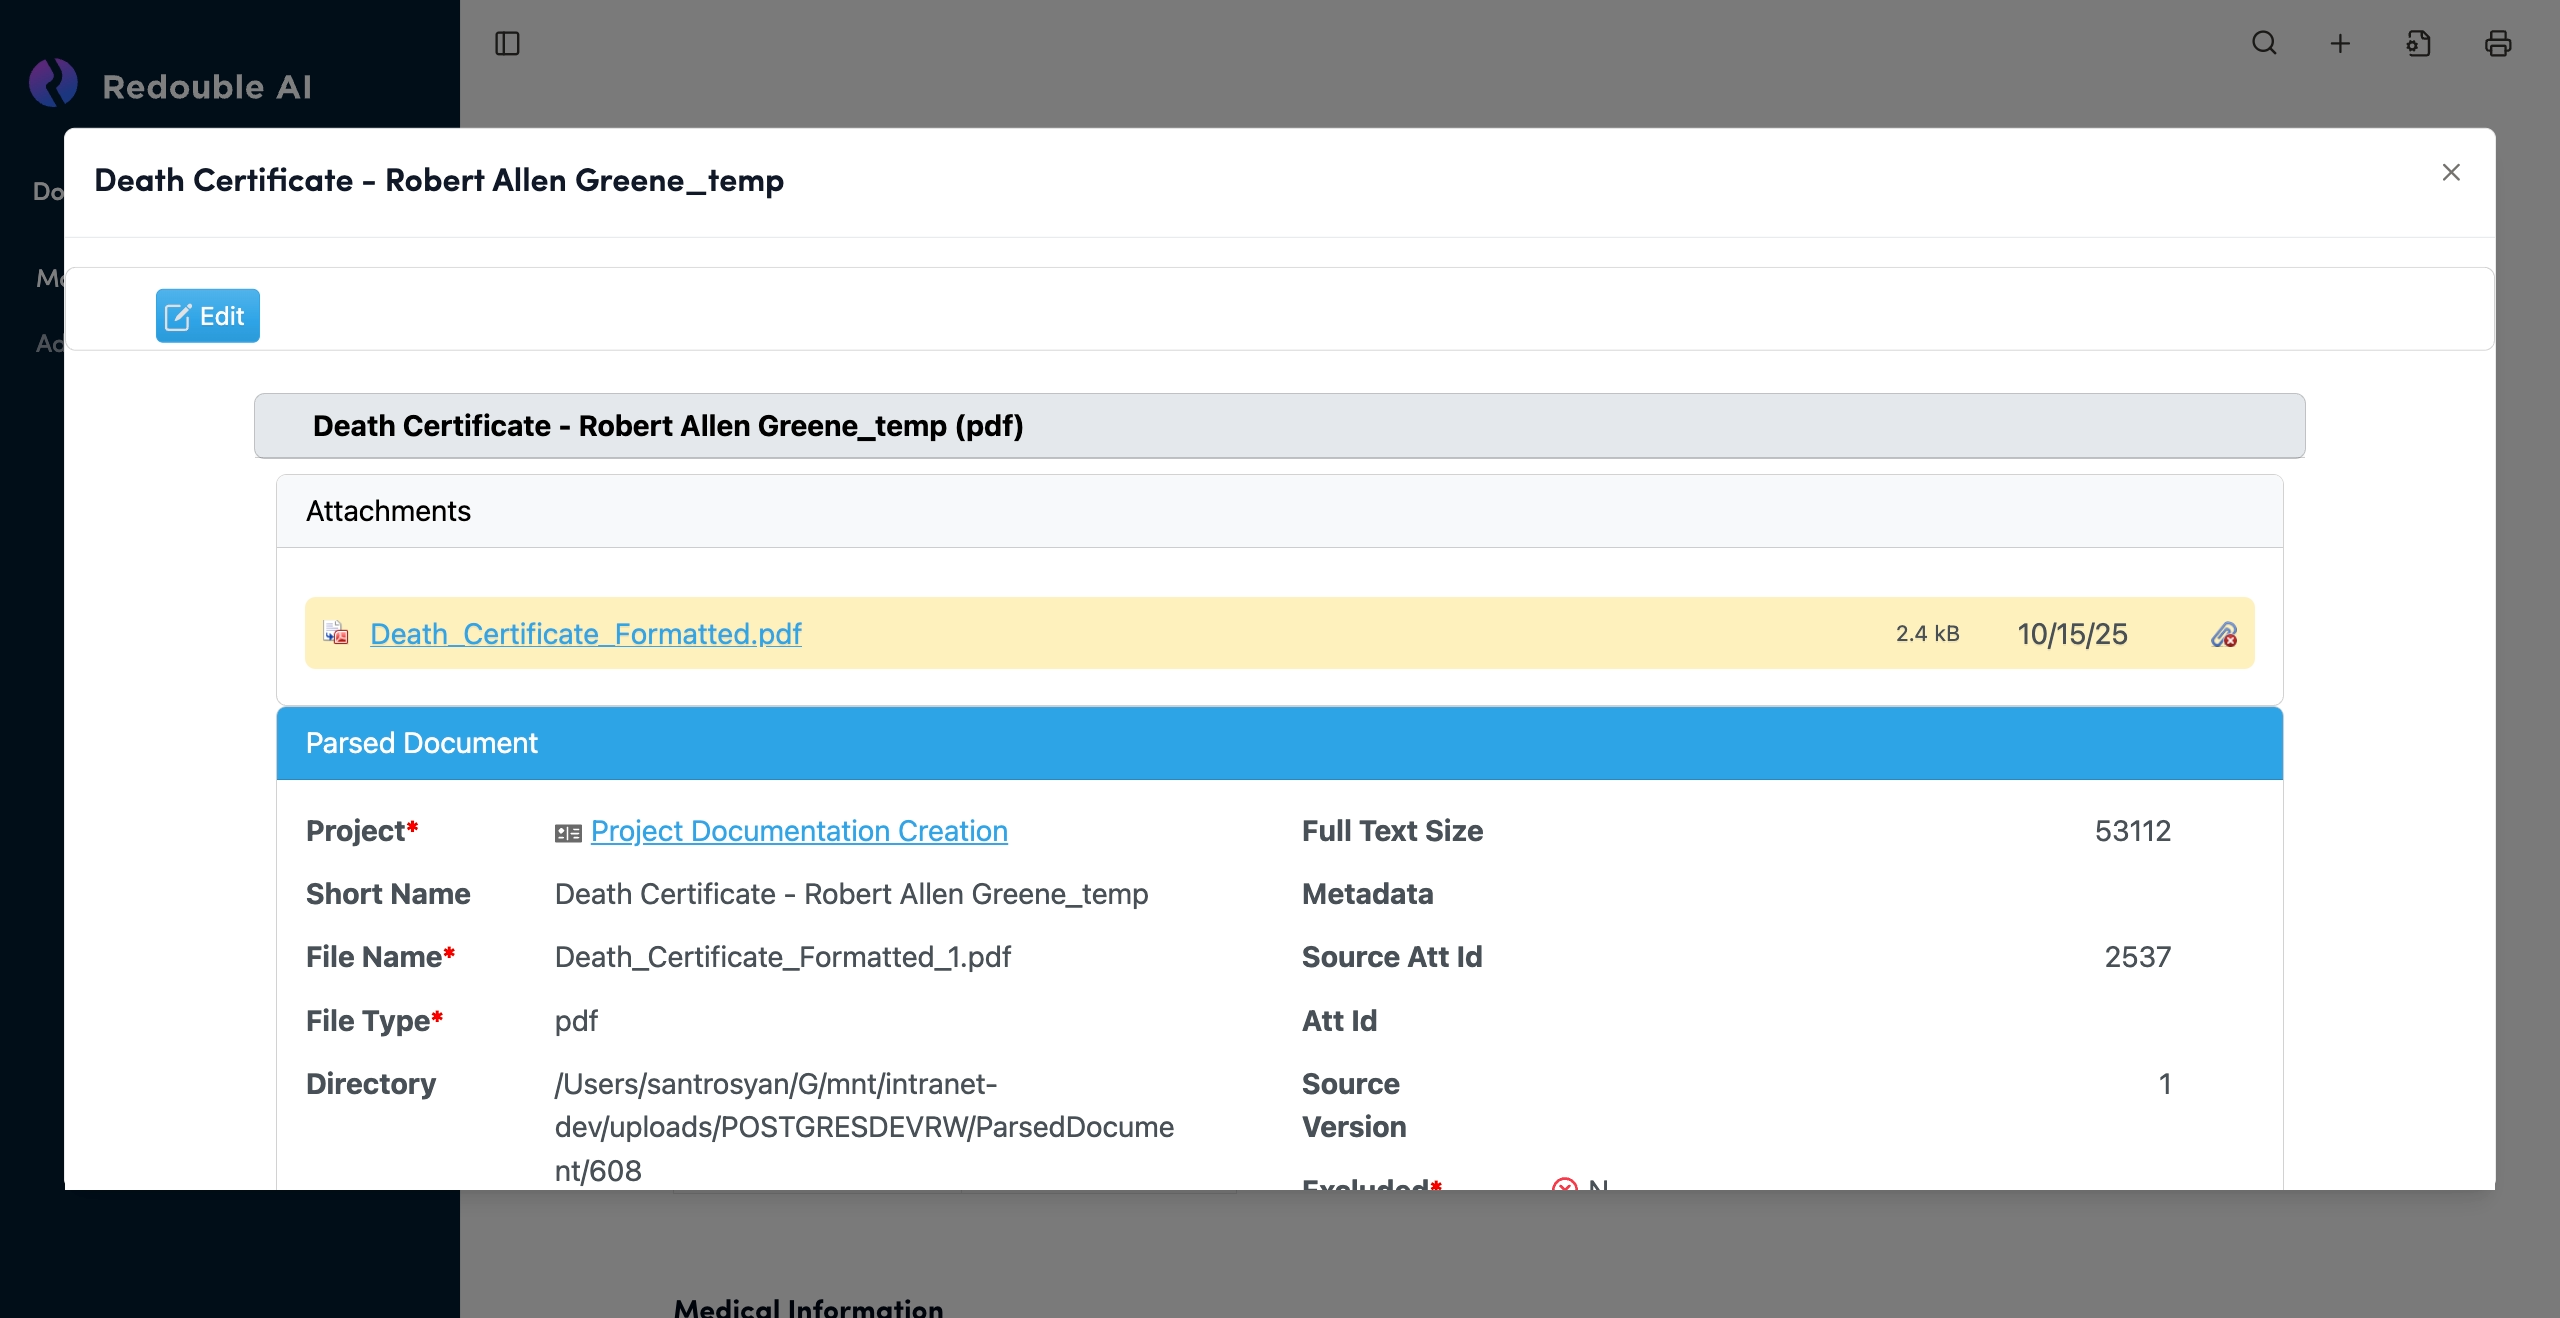The image size is (2560, 1318).
Task: Click the PDF file type icon
Action: click(x=336, y=633)
